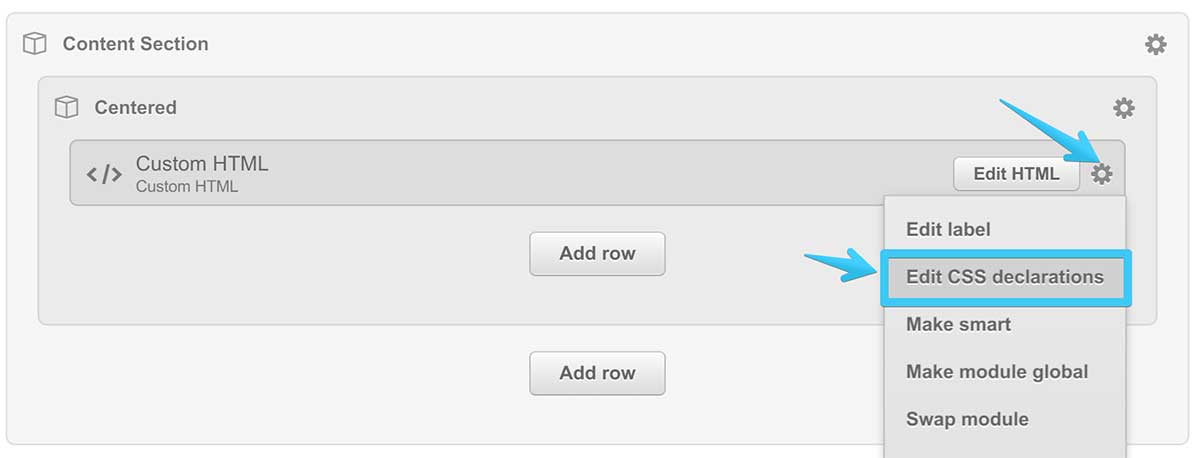Click the large Custom HTML module title
This screenshot has width=1200, height=458.
point(202,164)
